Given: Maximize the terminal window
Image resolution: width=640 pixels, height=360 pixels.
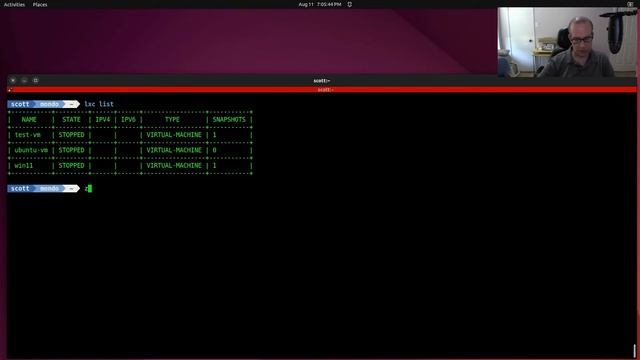Looking at the screenshot, I should click(x=36, y=80).
